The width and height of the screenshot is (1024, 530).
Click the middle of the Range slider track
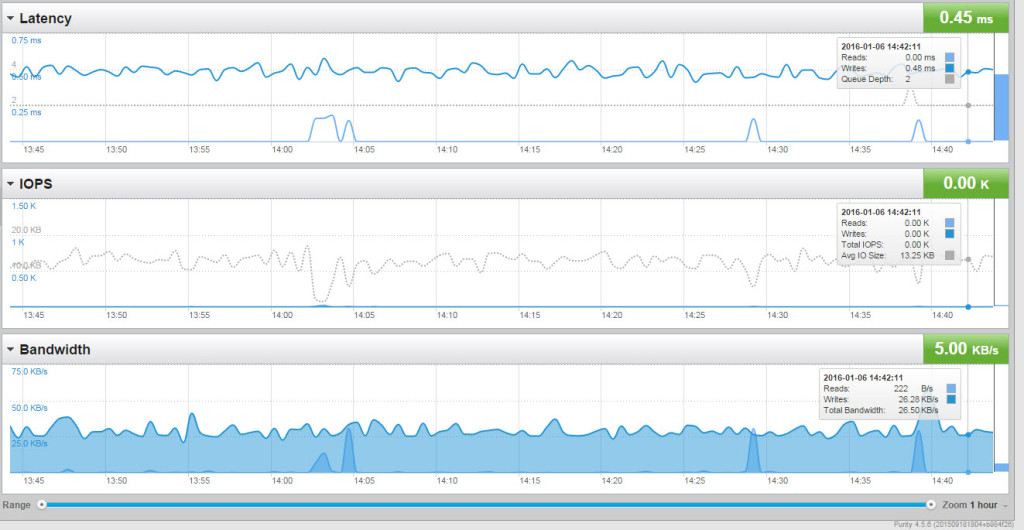coord(487,505)
